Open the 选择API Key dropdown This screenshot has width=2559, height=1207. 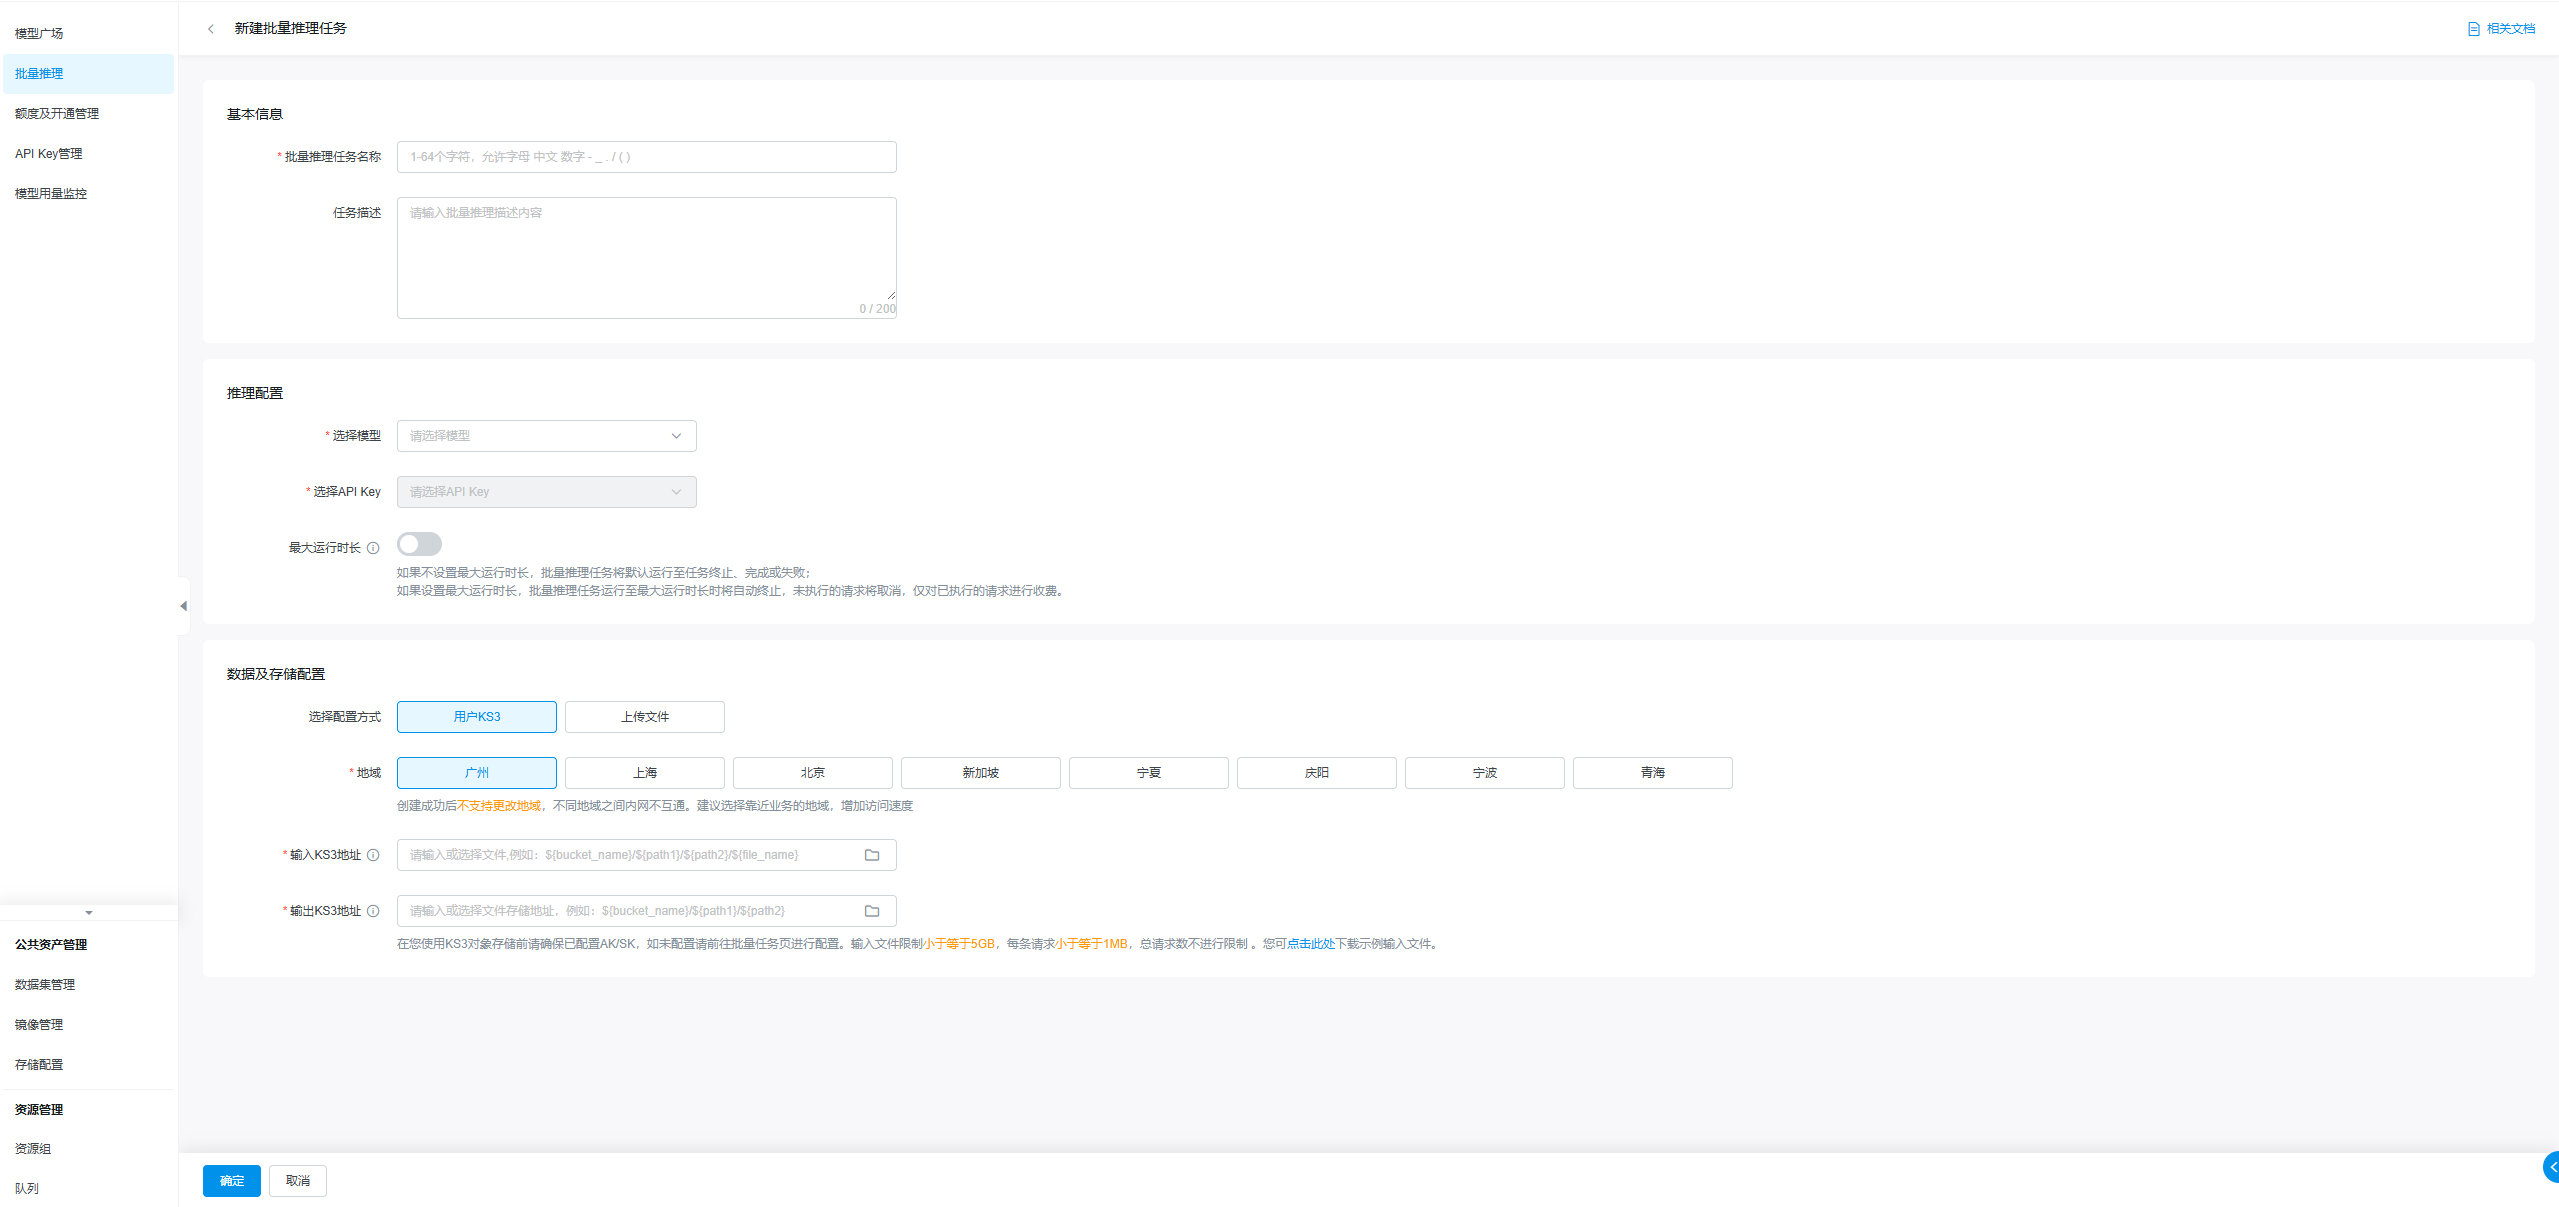pyautogui.click(x=546, y=492)
